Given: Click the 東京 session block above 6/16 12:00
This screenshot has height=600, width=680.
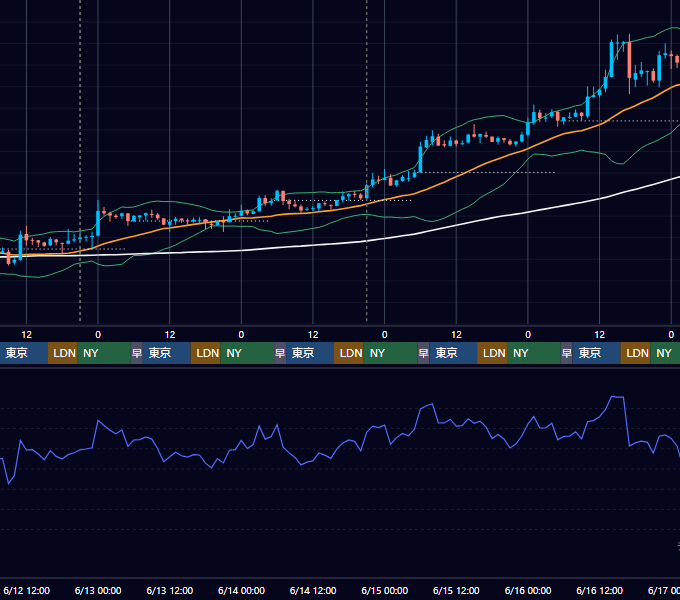Looking at the screenshot, I should [596, 353].
